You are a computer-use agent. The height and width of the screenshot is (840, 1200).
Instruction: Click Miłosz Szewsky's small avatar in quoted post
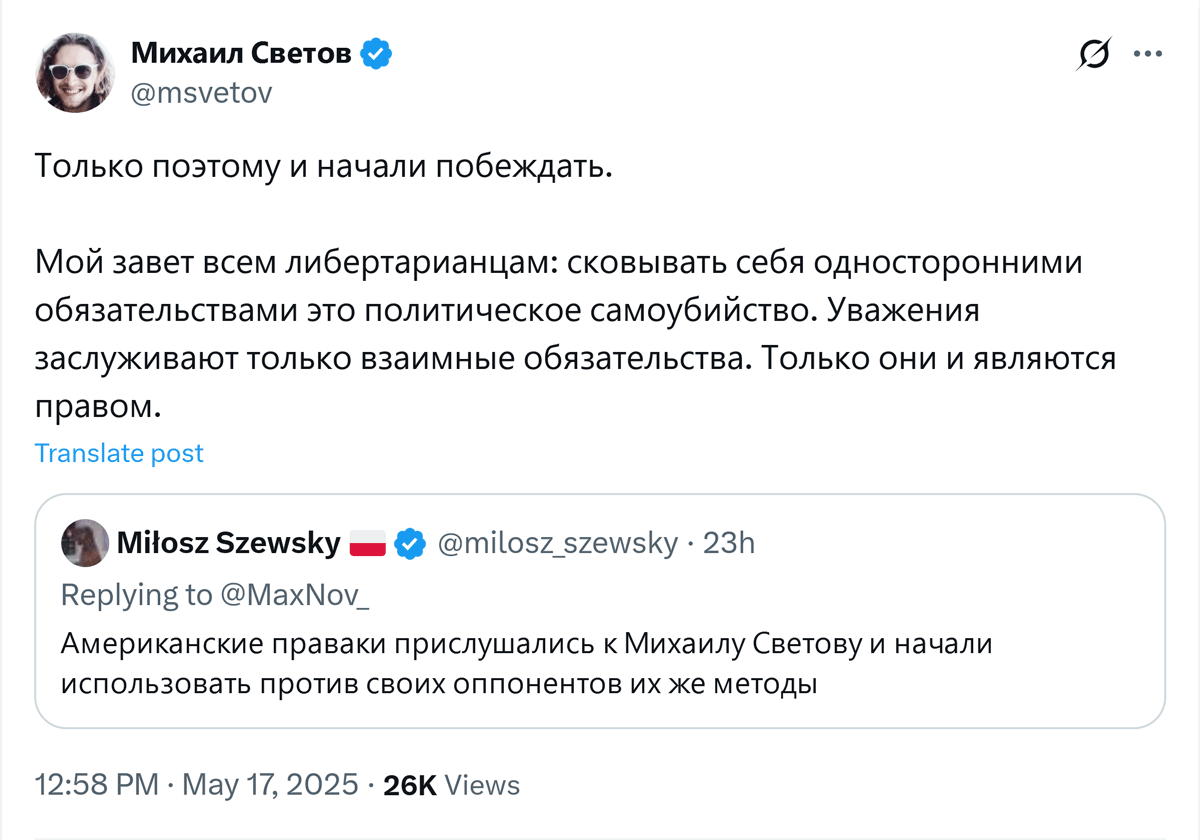coord(85,543)
